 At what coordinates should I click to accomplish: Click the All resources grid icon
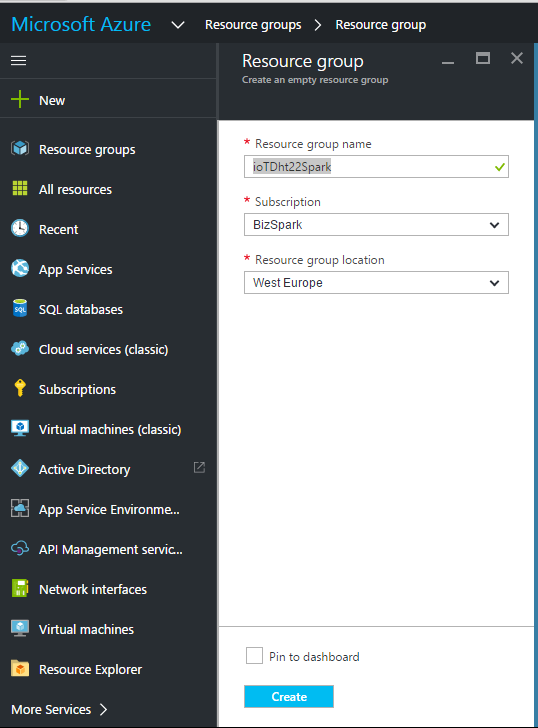coord(20,188)
